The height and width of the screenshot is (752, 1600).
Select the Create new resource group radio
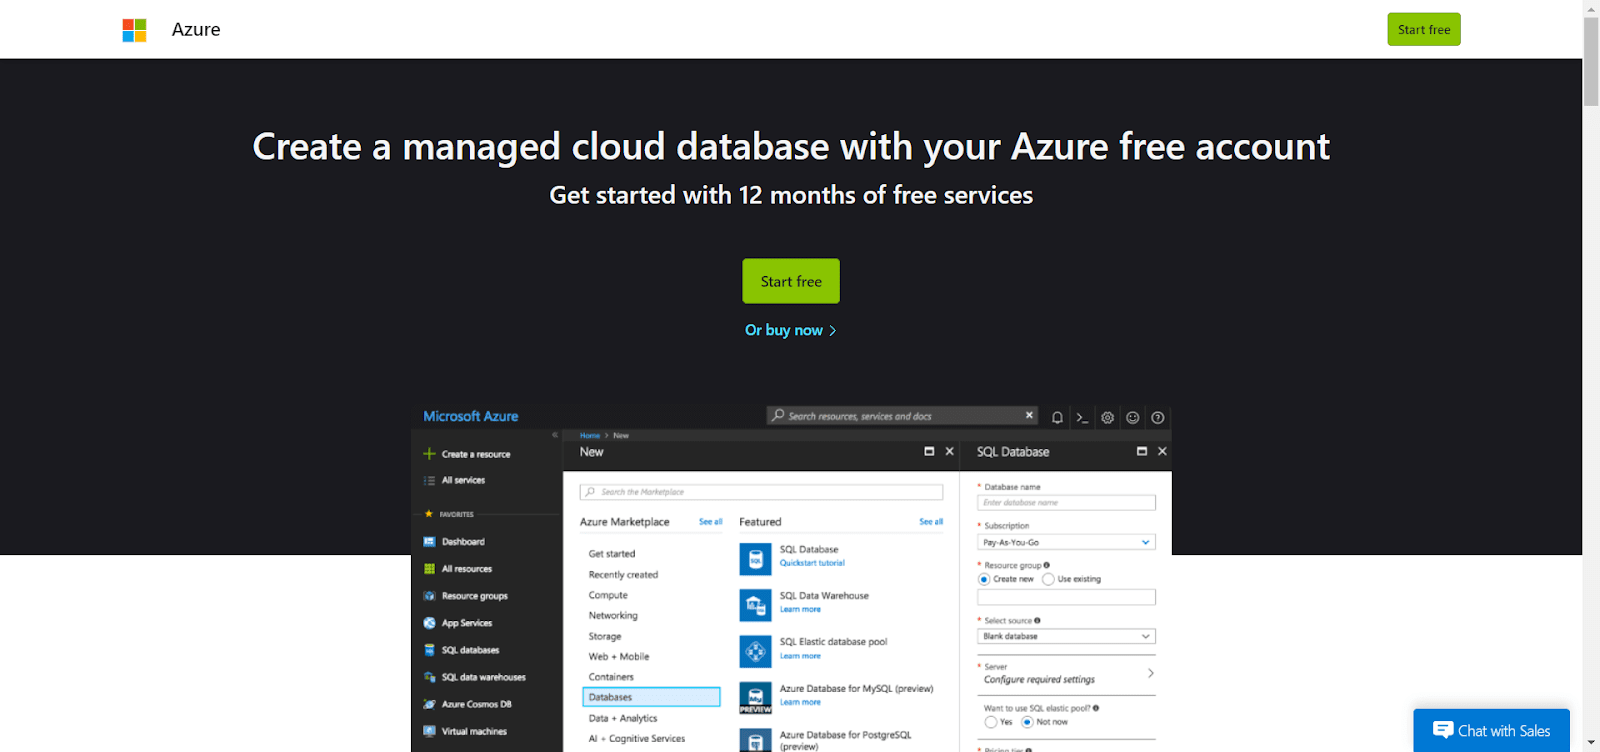pyautogui.click(x=984, y=579)
